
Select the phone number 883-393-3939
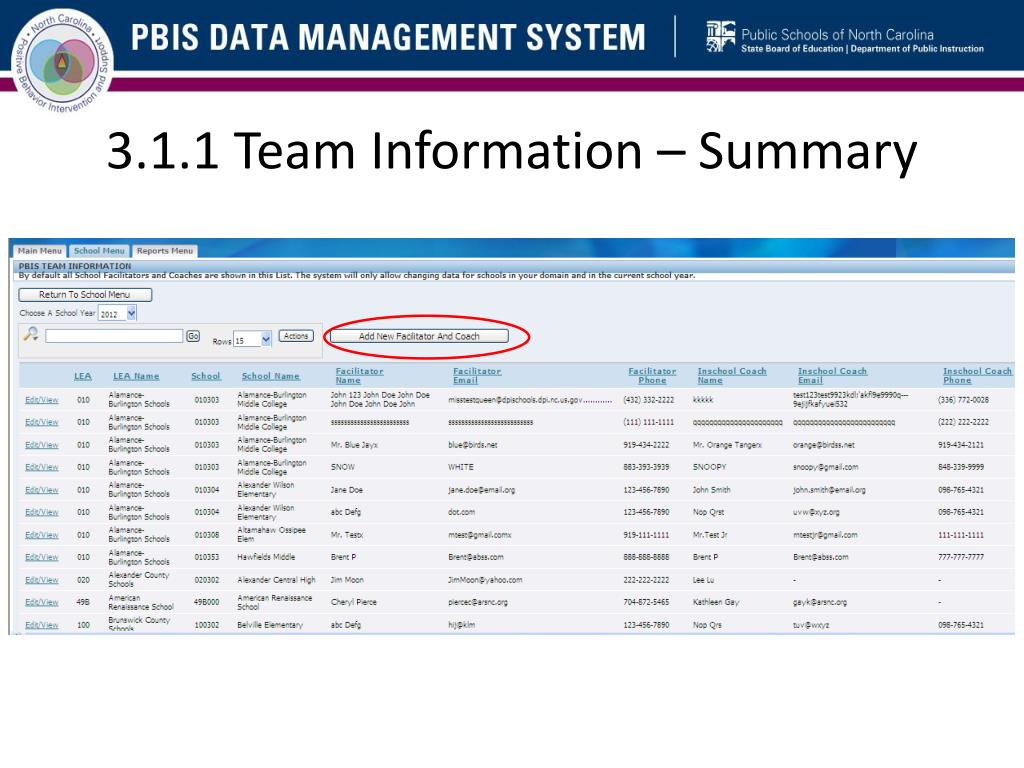(646, 467)
